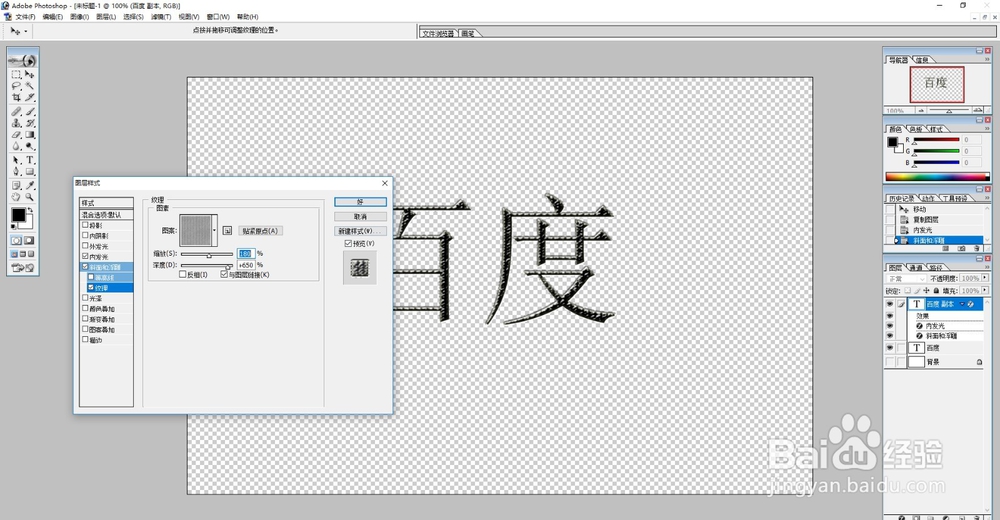The width and height of the screenshot is (1000, 520).
Task: Click the 缩放 scale percentage field
Action: tap(246, 253)
